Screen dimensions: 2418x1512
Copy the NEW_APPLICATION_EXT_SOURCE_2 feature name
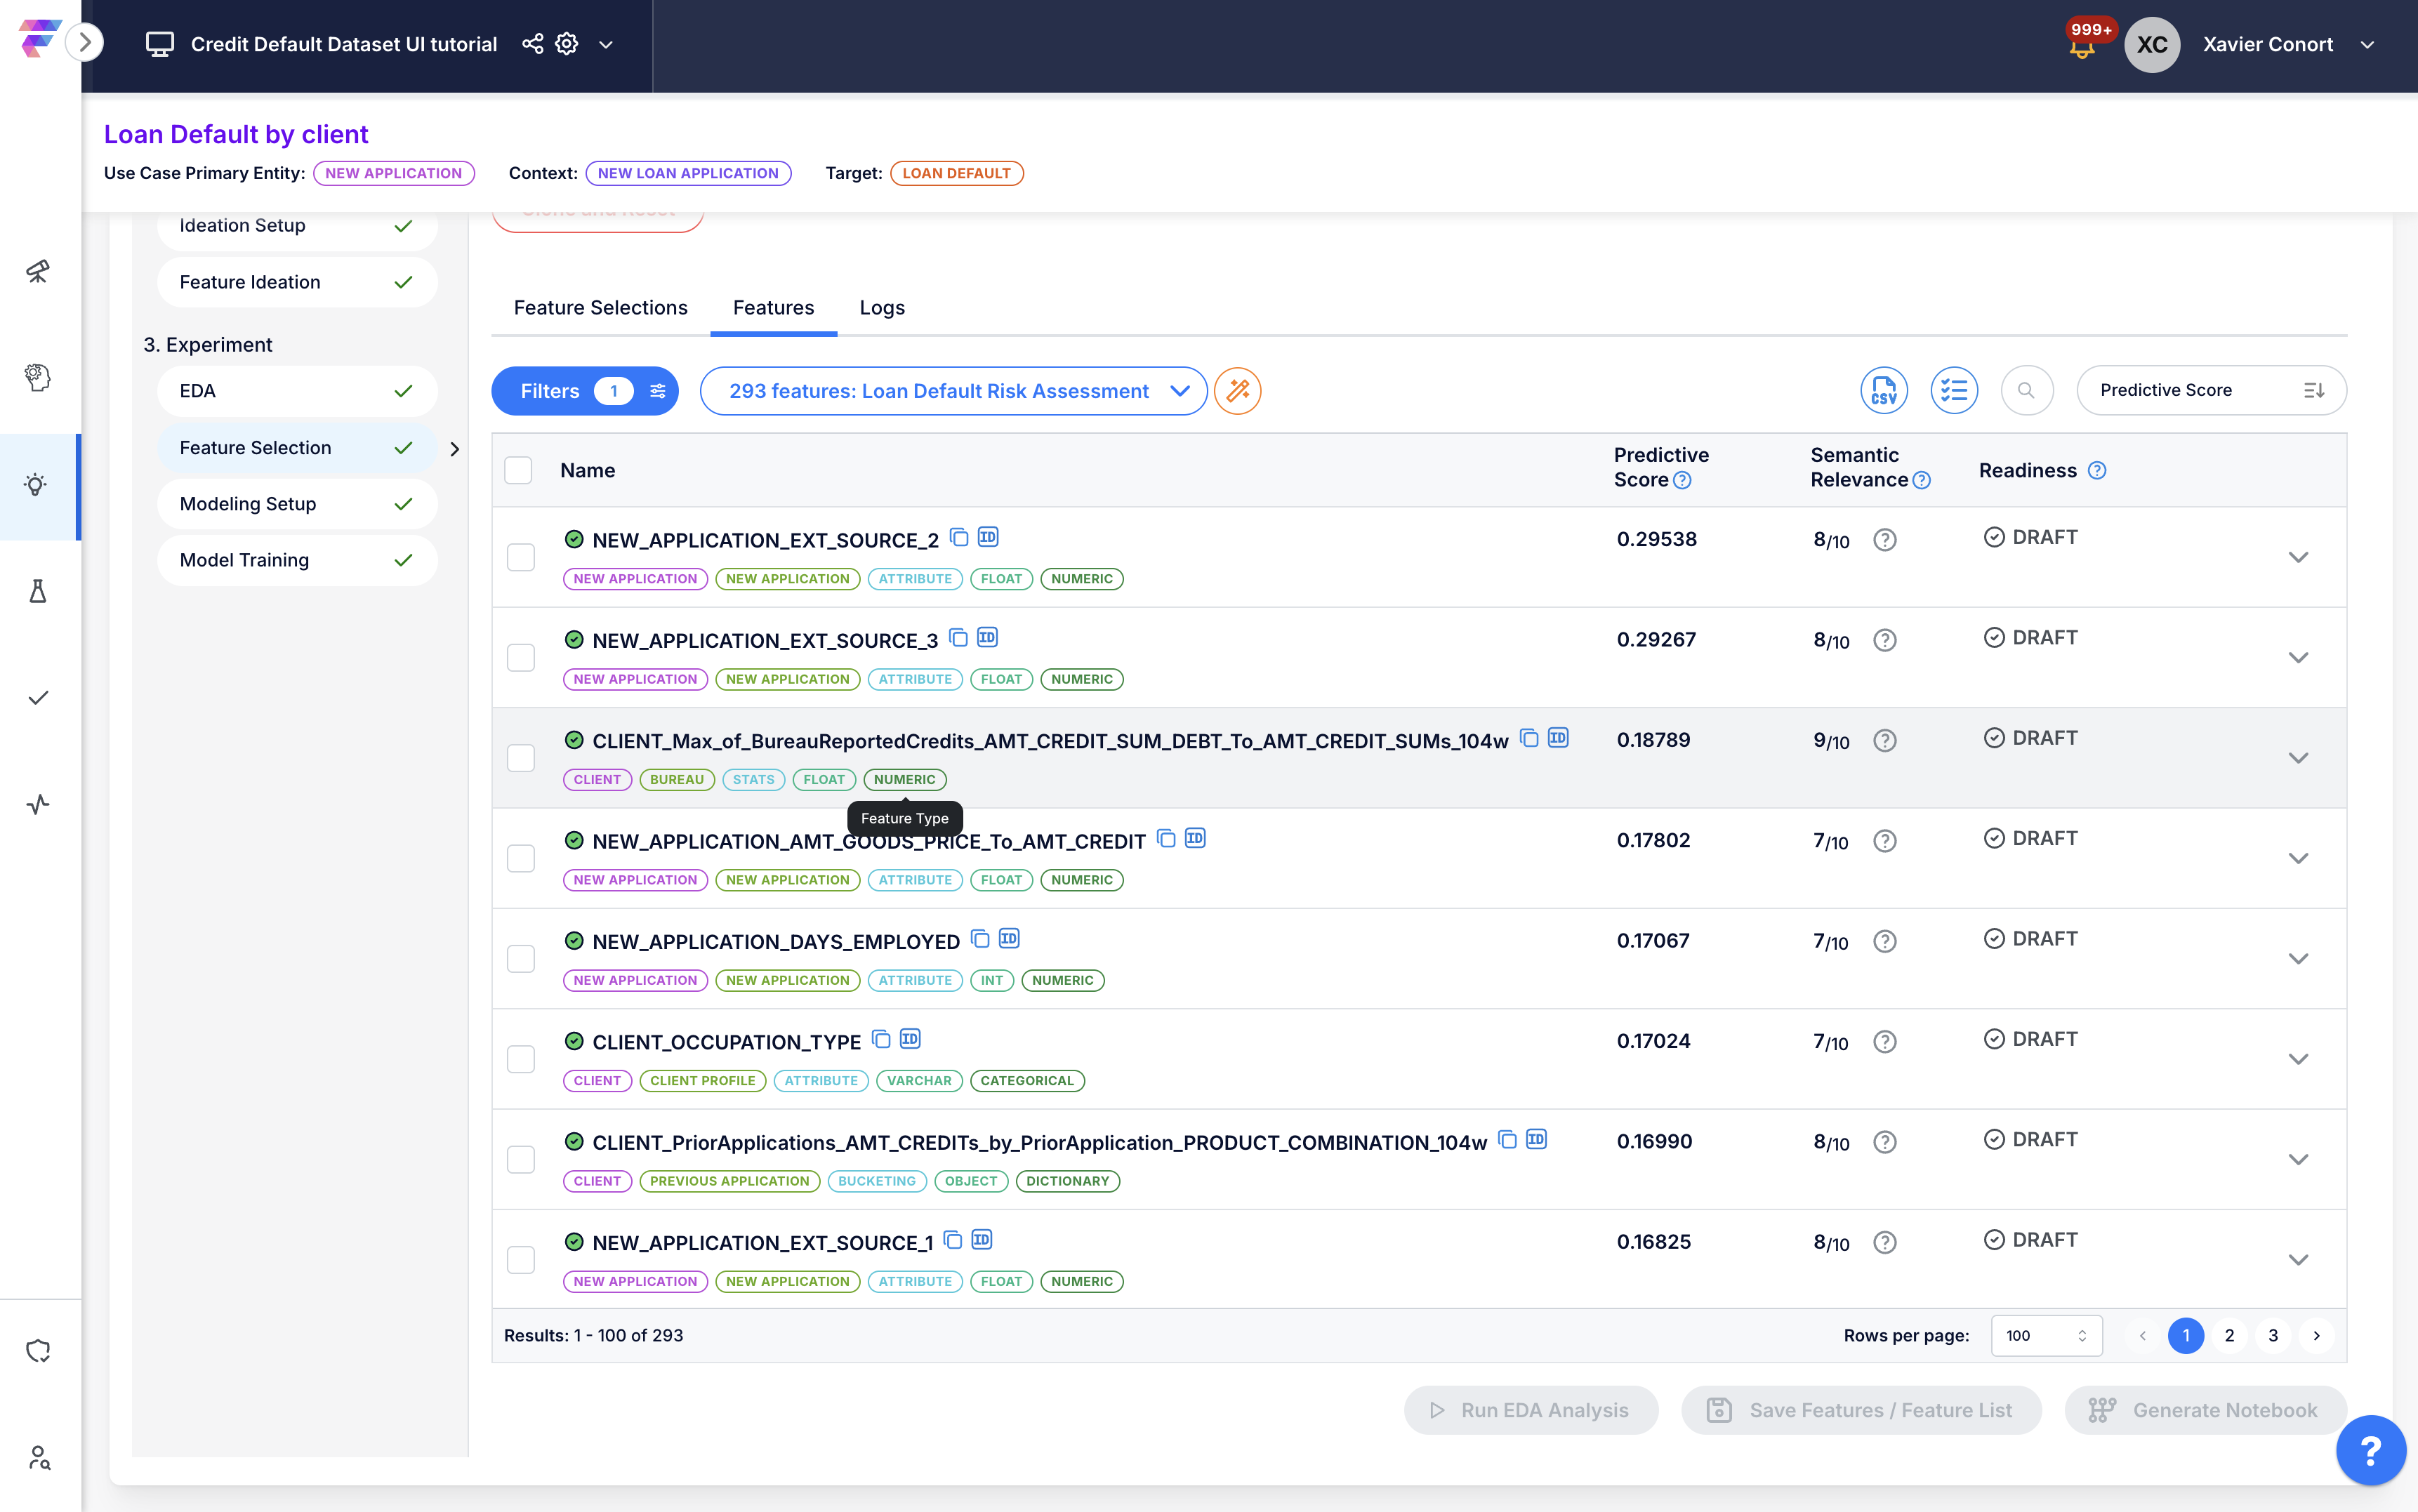(959, 538)
